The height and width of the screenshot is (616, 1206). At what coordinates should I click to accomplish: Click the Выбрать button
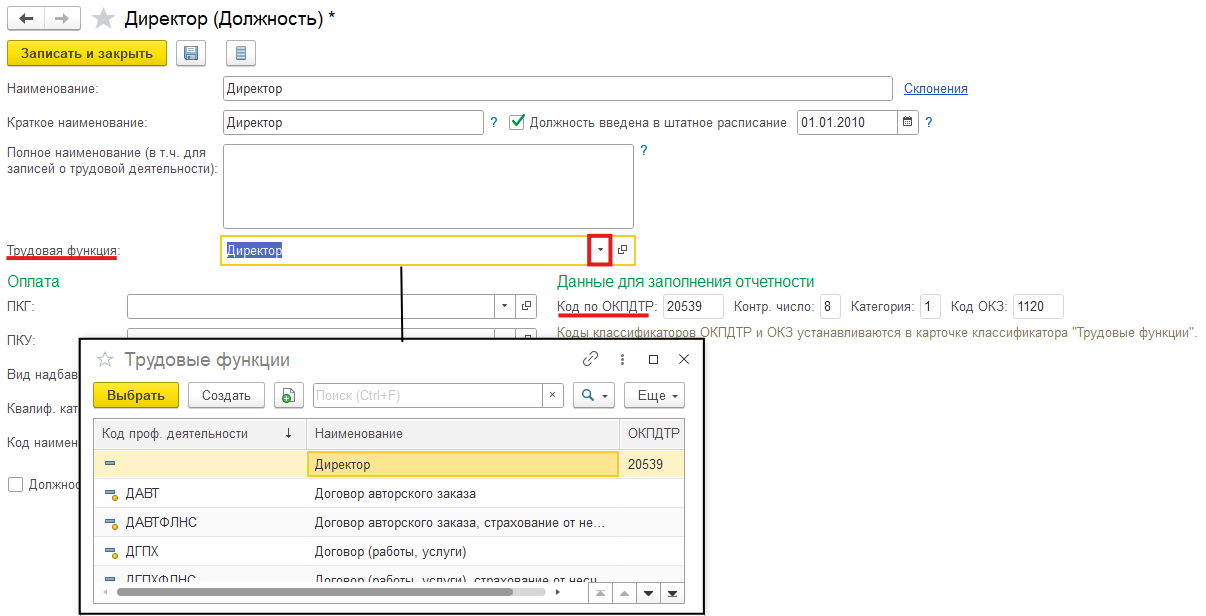pyautogui.click(x=136, y=395)
